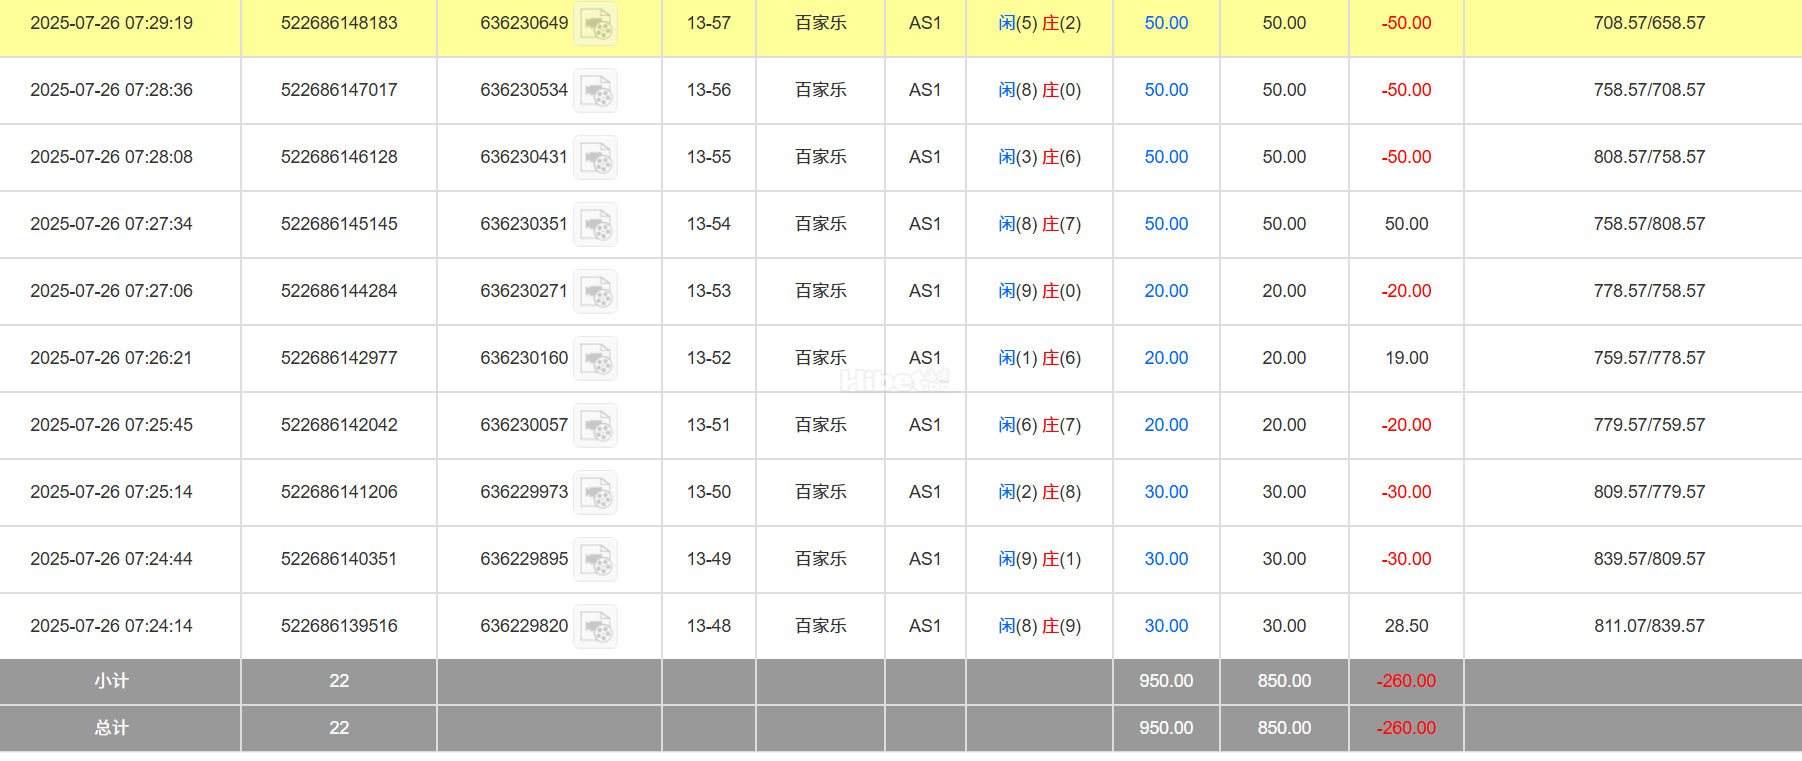The image size is (1802, 761).
Task: Click the replay icon beside 636230271
Action: [596, 292]
